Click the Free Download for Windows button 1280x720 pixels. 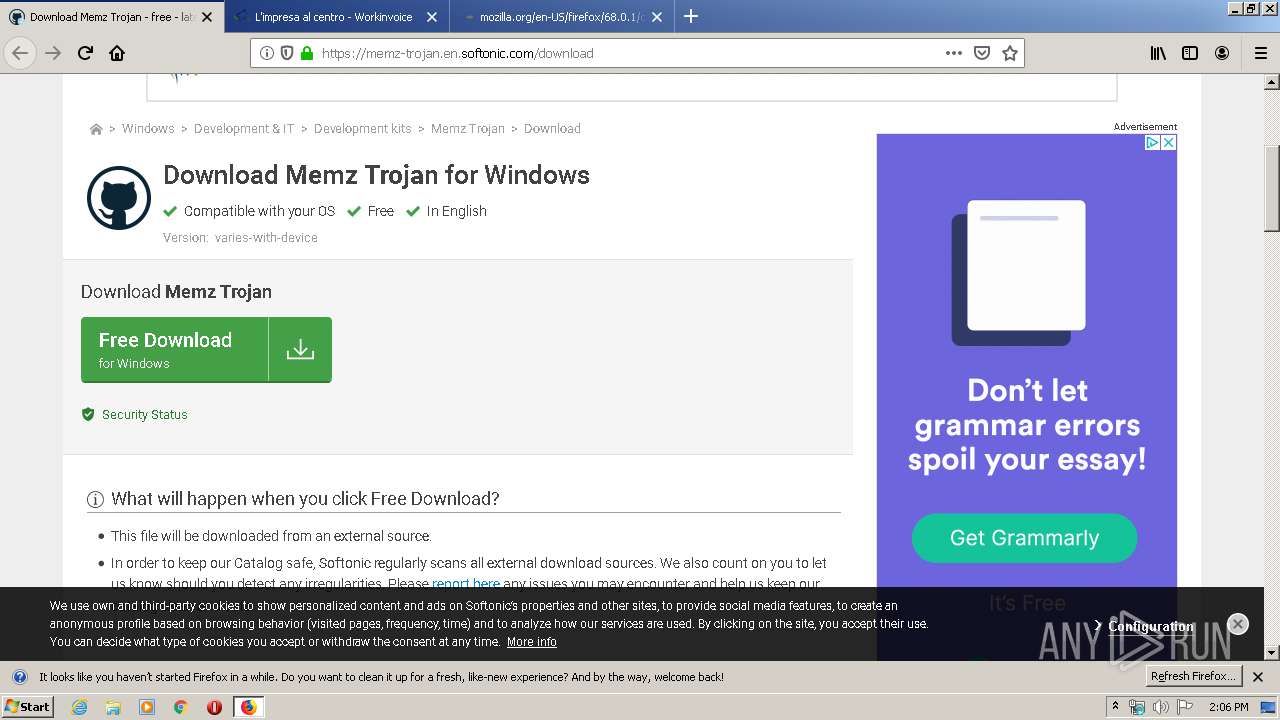tap(206, 350)
